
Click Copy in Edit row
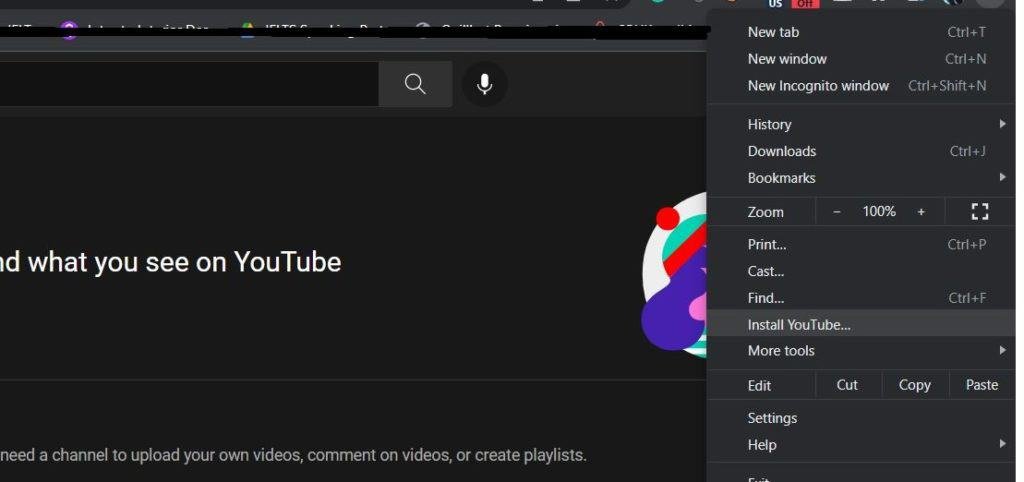coord(914,385)
